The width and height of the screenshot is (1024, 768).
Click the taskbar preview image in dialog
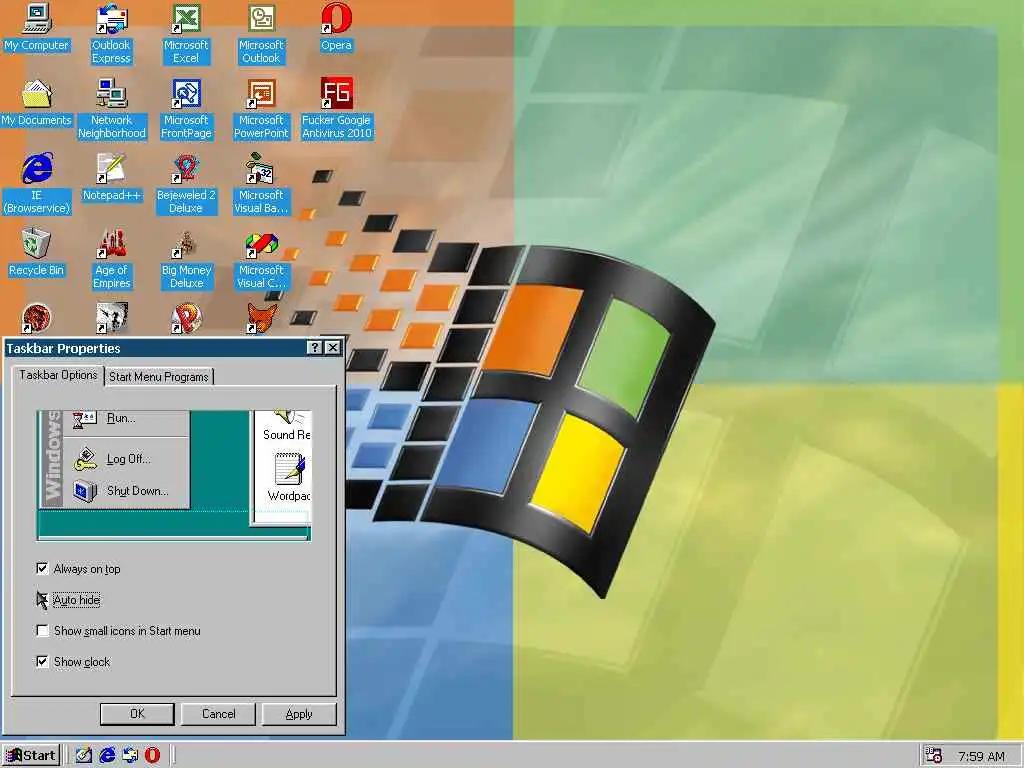[174, 475]
